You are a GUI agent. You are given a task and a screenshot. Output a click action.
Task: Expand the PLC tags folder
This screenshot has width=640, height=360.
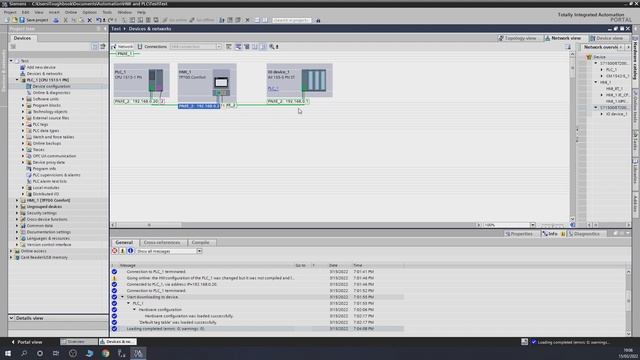coord(23,124)
